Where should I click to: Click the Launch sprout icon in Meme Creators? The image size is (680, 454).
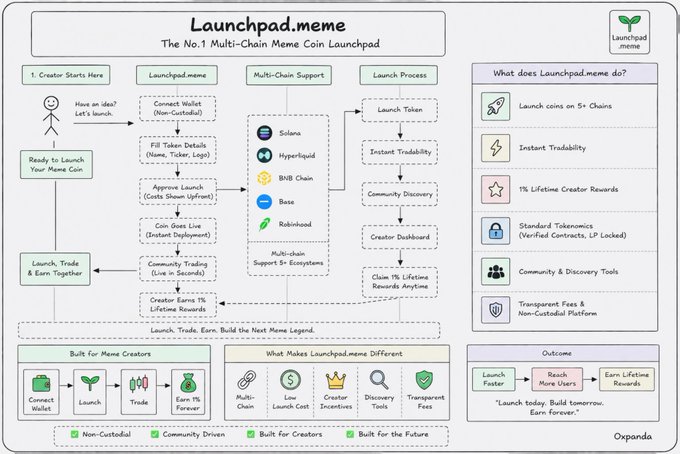coord(90,383)
